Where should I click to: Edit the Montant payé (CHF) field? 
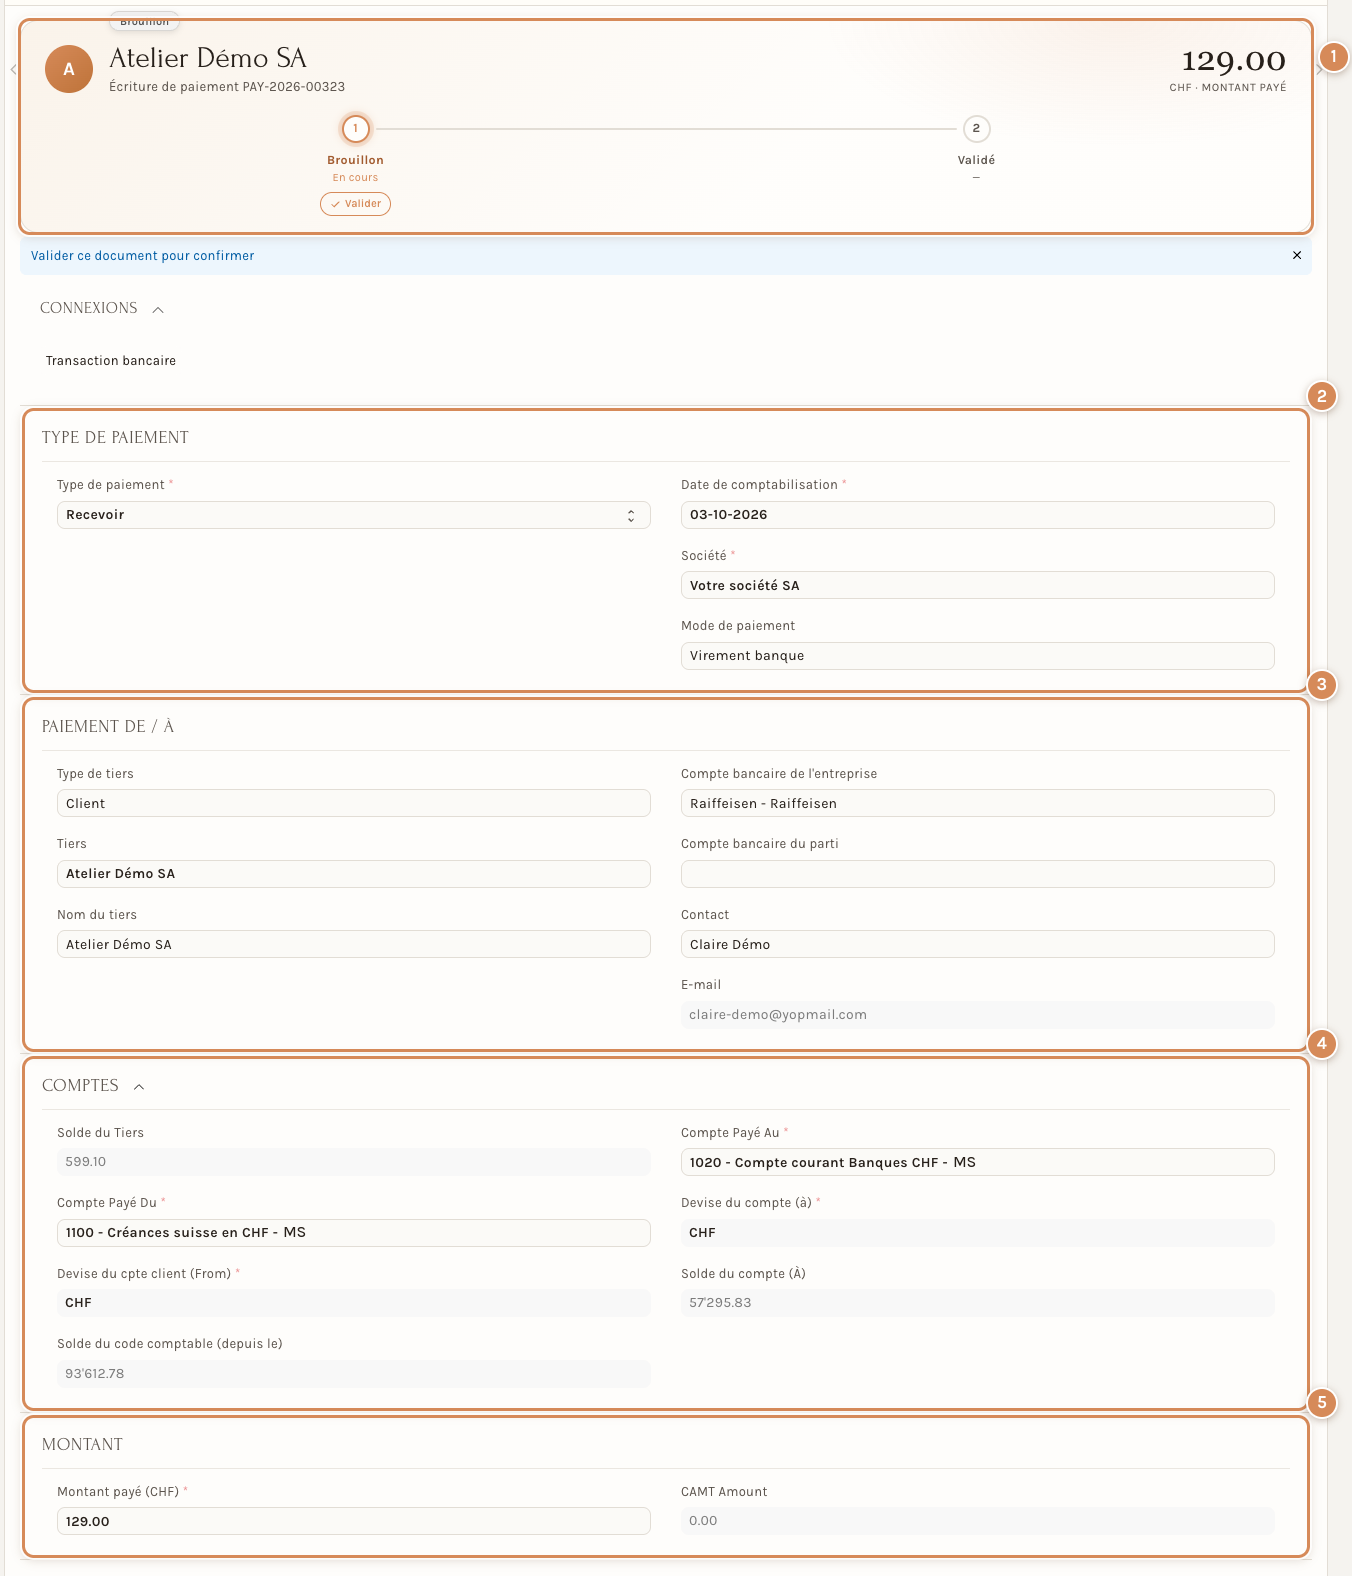[x=353, y=1521]
